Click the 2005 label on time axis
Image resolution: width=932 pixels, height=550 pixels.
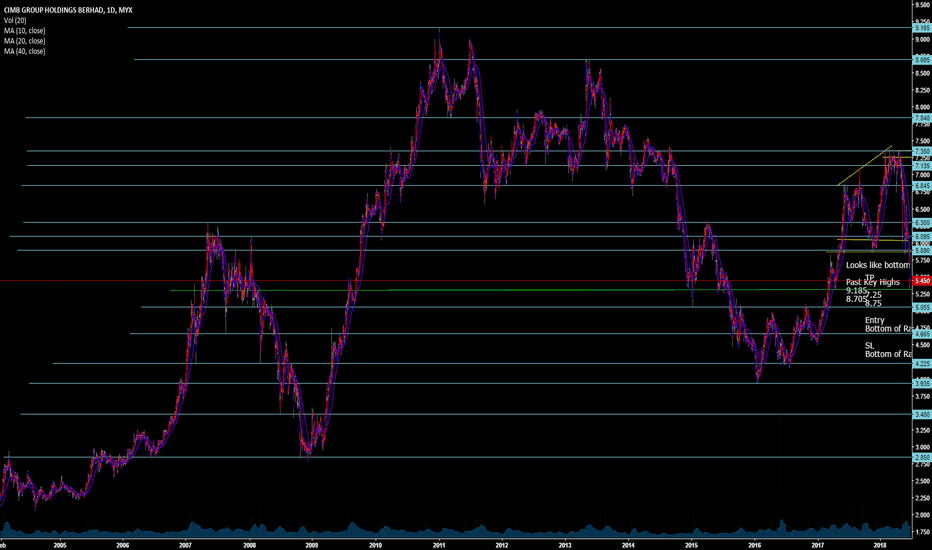[59, 545]
